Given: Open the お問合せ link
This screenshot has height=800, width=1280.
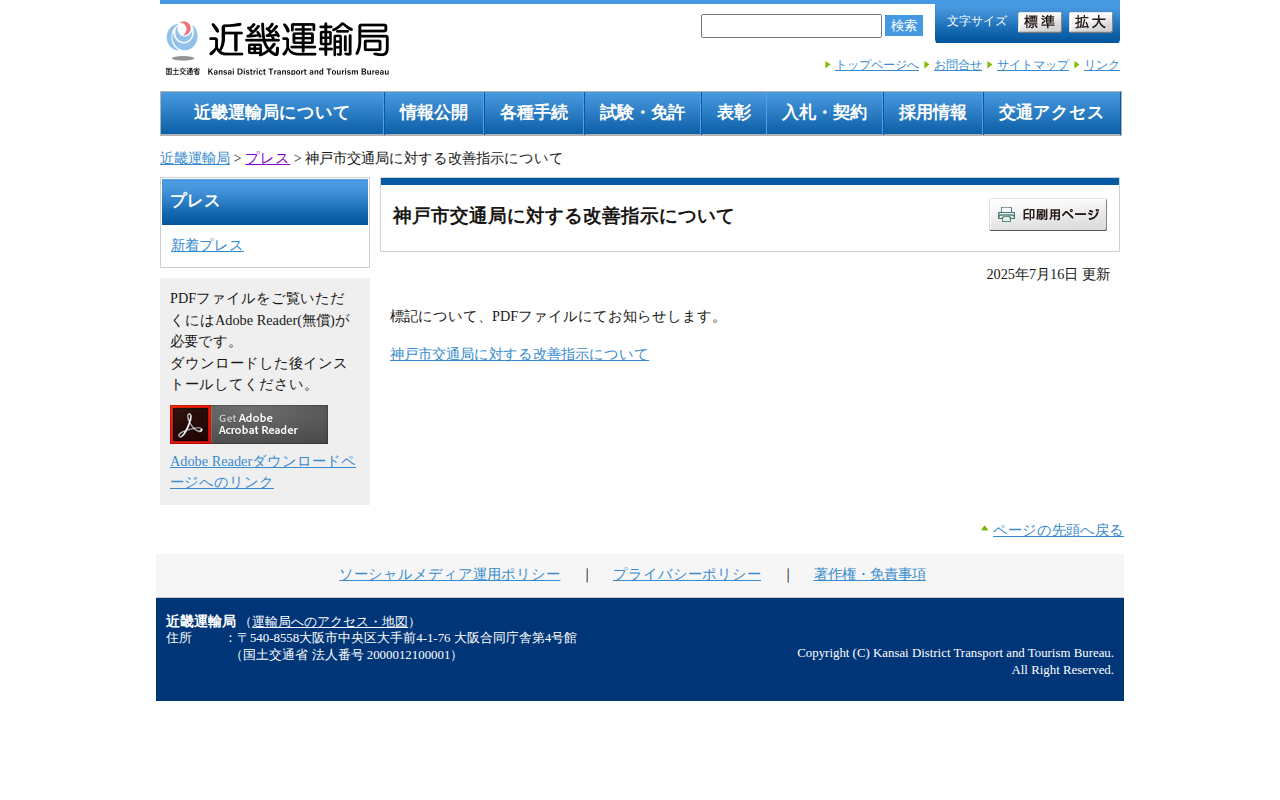Looking at the screenshot, I should click(958, 65).
